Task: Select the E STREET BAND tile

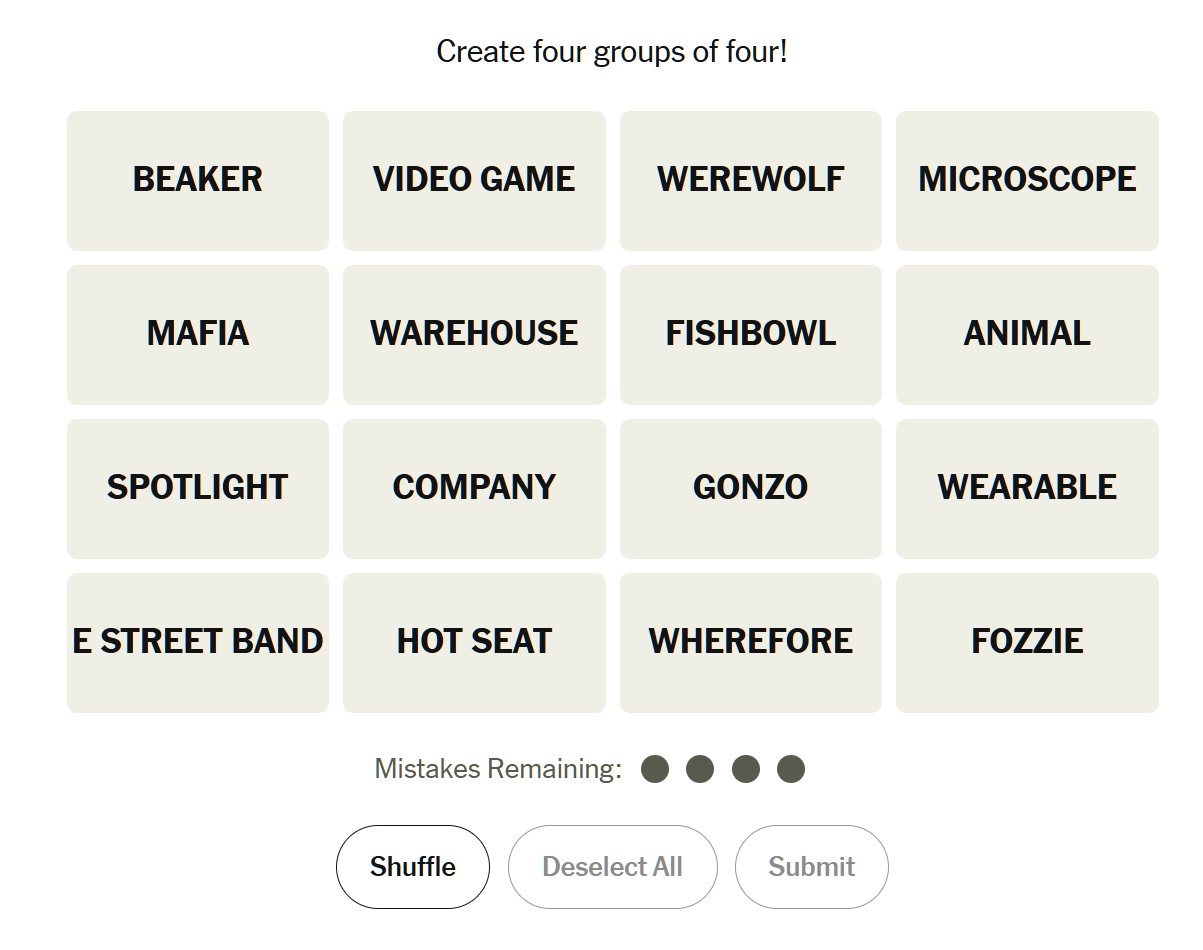Action: (198, 642)
